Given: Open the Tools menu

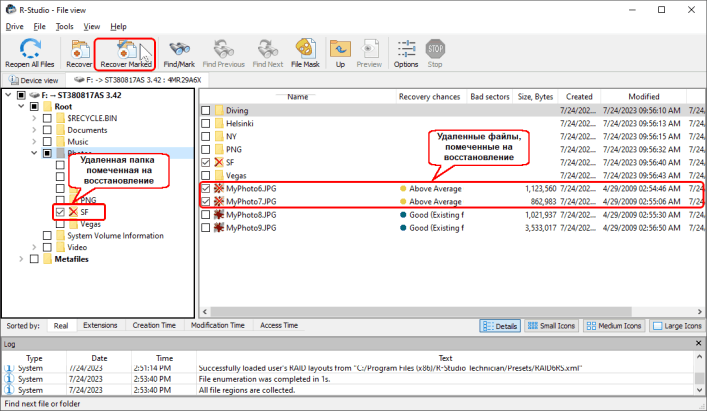Looking at the screenshot, I should [64, 27].
